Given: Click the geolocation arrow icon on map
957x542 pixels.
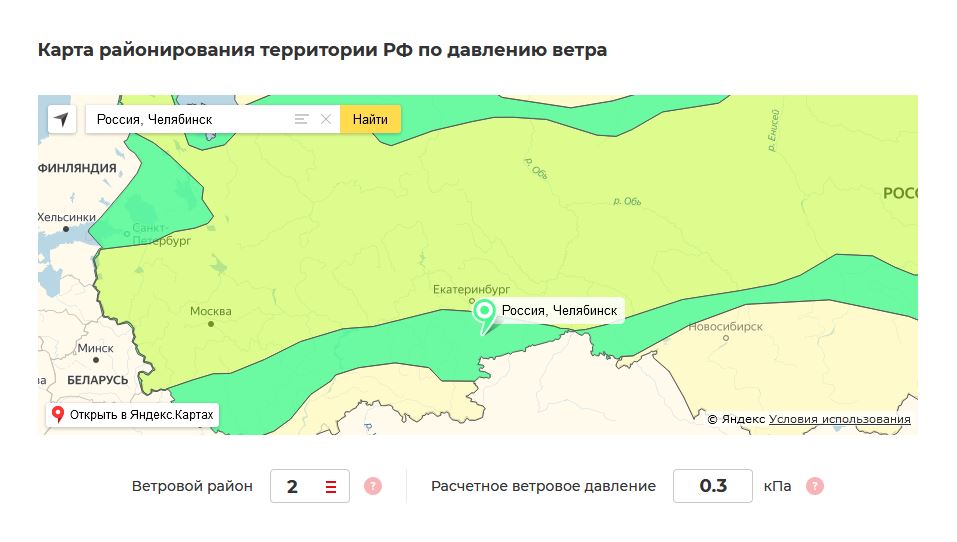Looking at the screenshot, I should pyautogui.click(x=62, y=120).
